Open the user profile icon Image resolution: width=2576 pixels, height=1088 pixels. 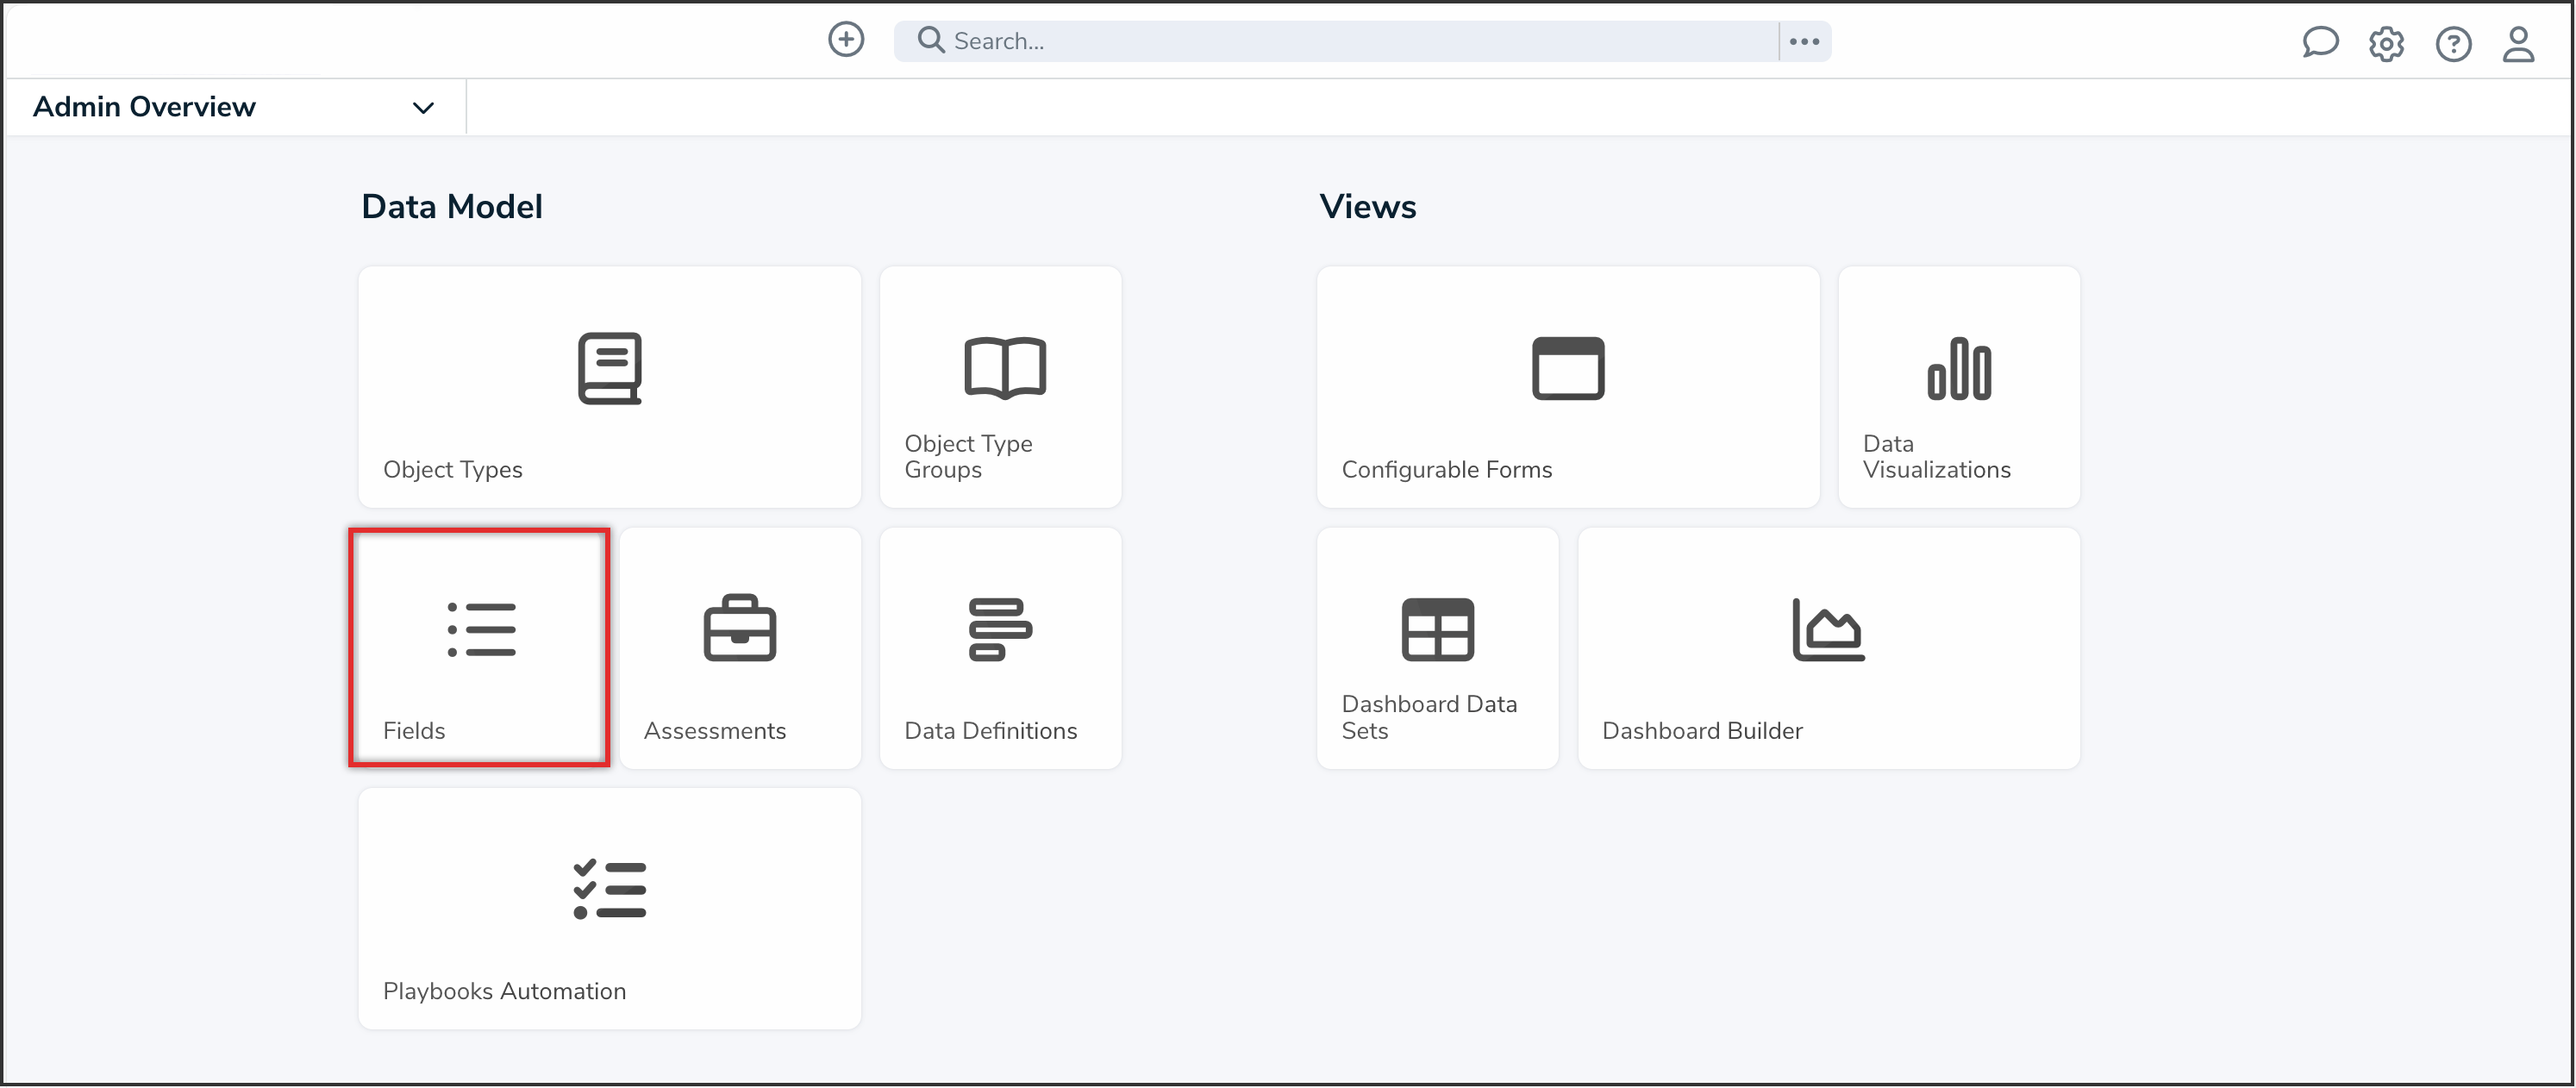click(2517, 44)
